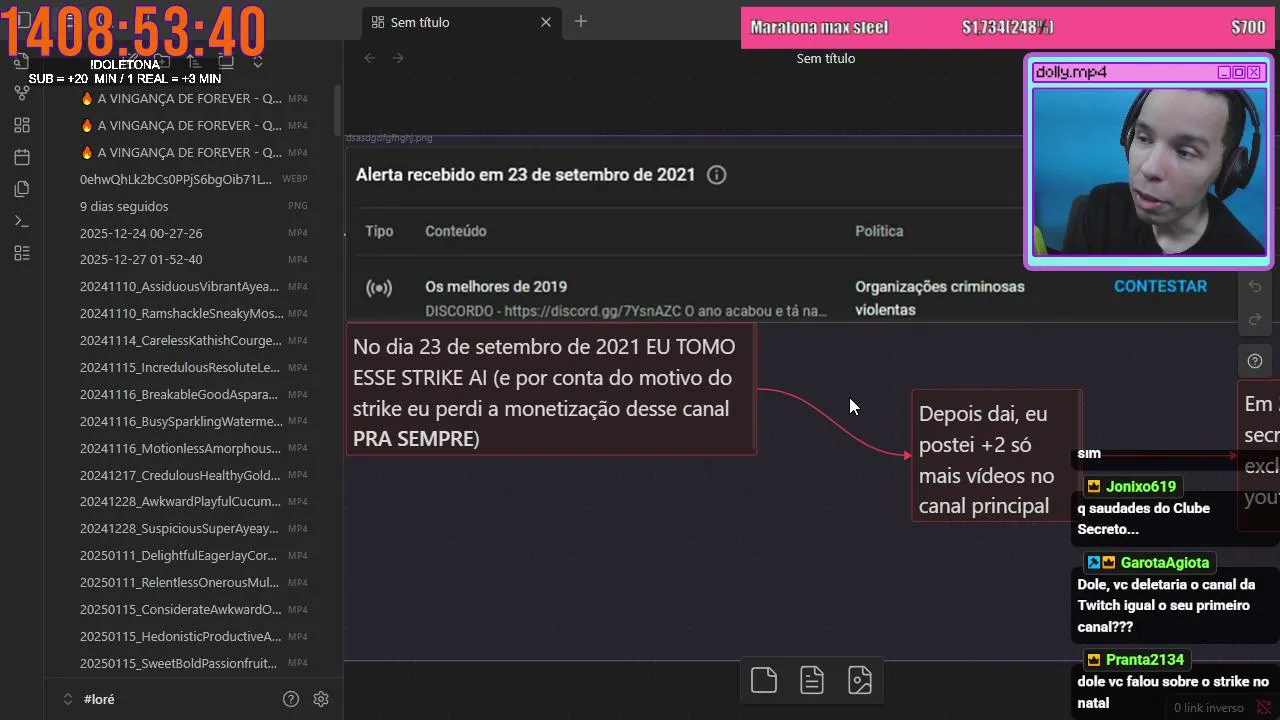Click the canvas grid ribbon icon
The width and height of the screenshot is (1280, 720).
[x=22, y=125]
